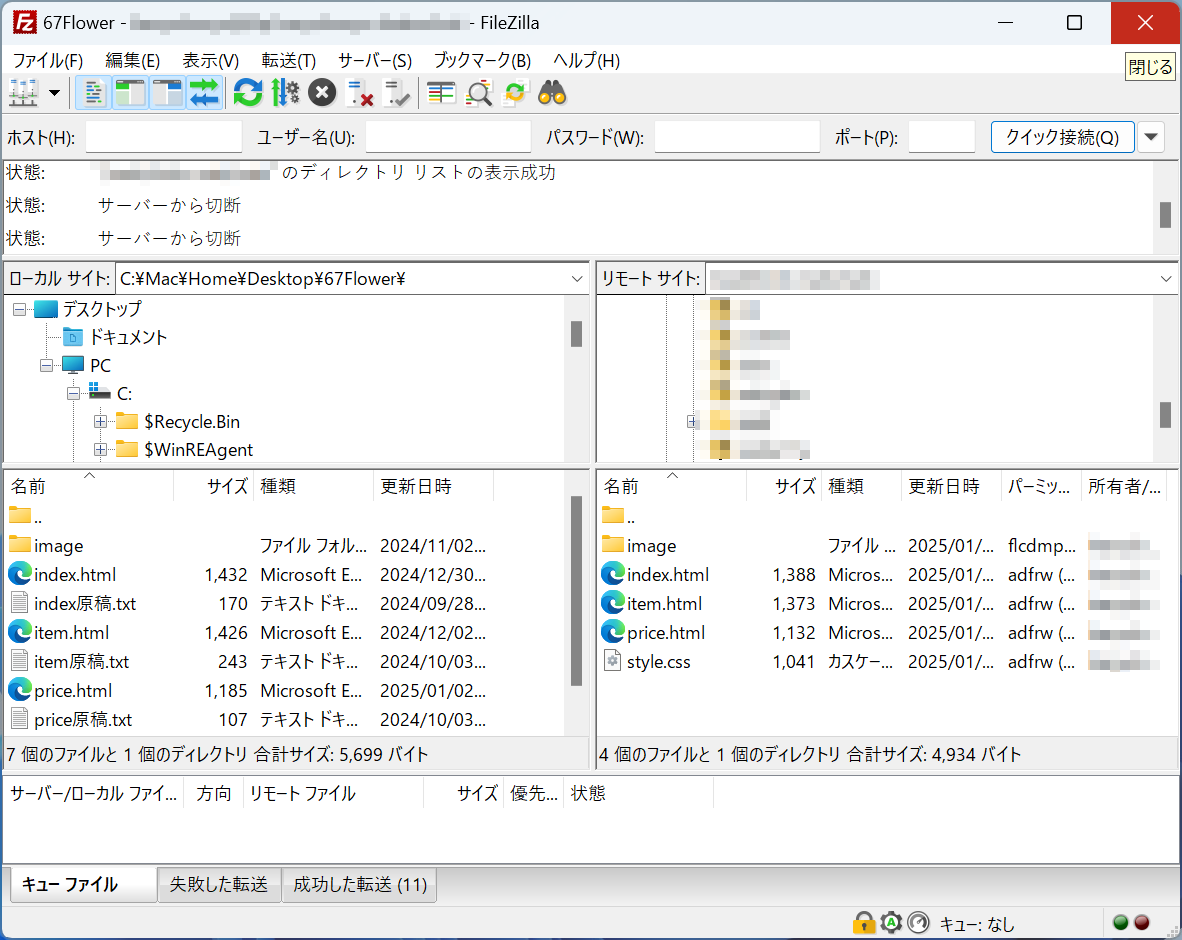
Task: Select the remote image folder icon
Action: (613, 544)
